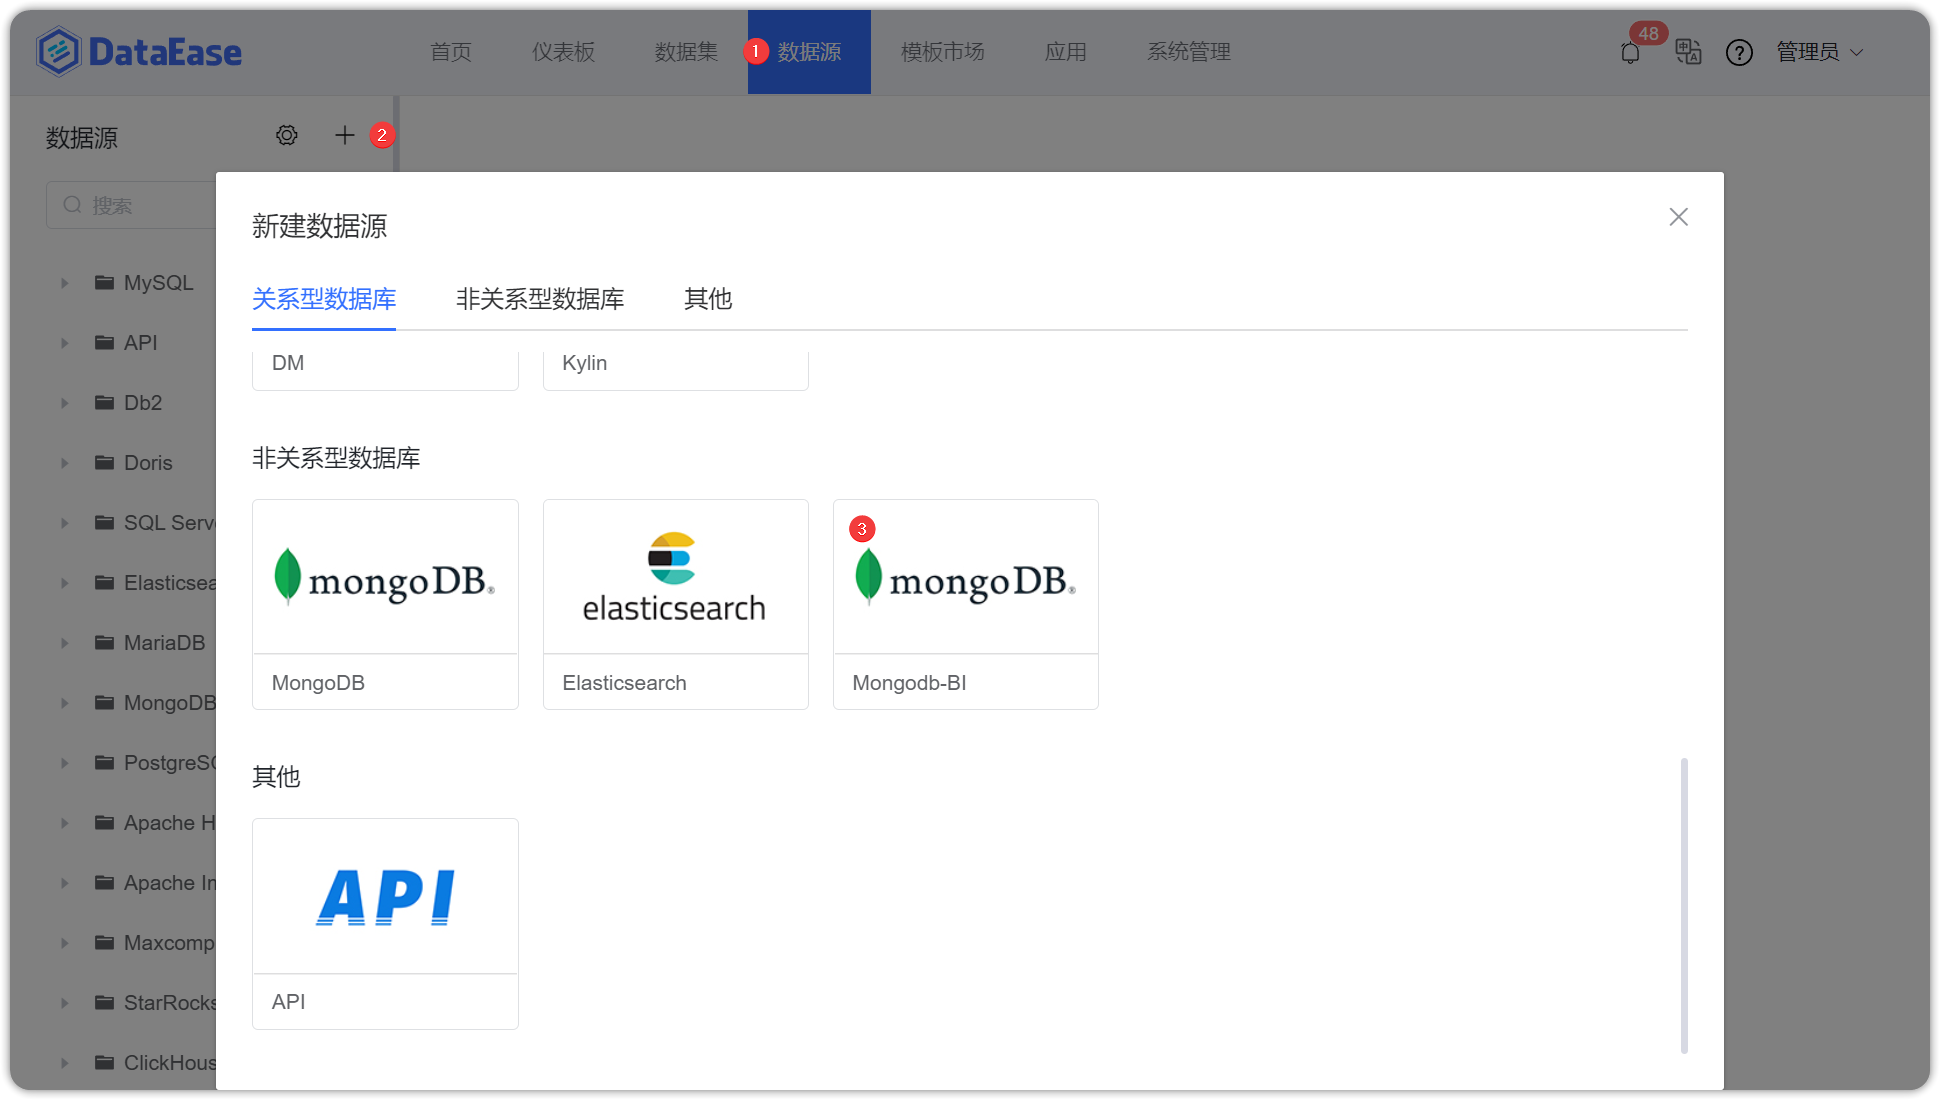Image resolution: width=1940 pixels, height=1100 pixels.
Task: Close the new datasource dialog
Action: pos(1678,217)
